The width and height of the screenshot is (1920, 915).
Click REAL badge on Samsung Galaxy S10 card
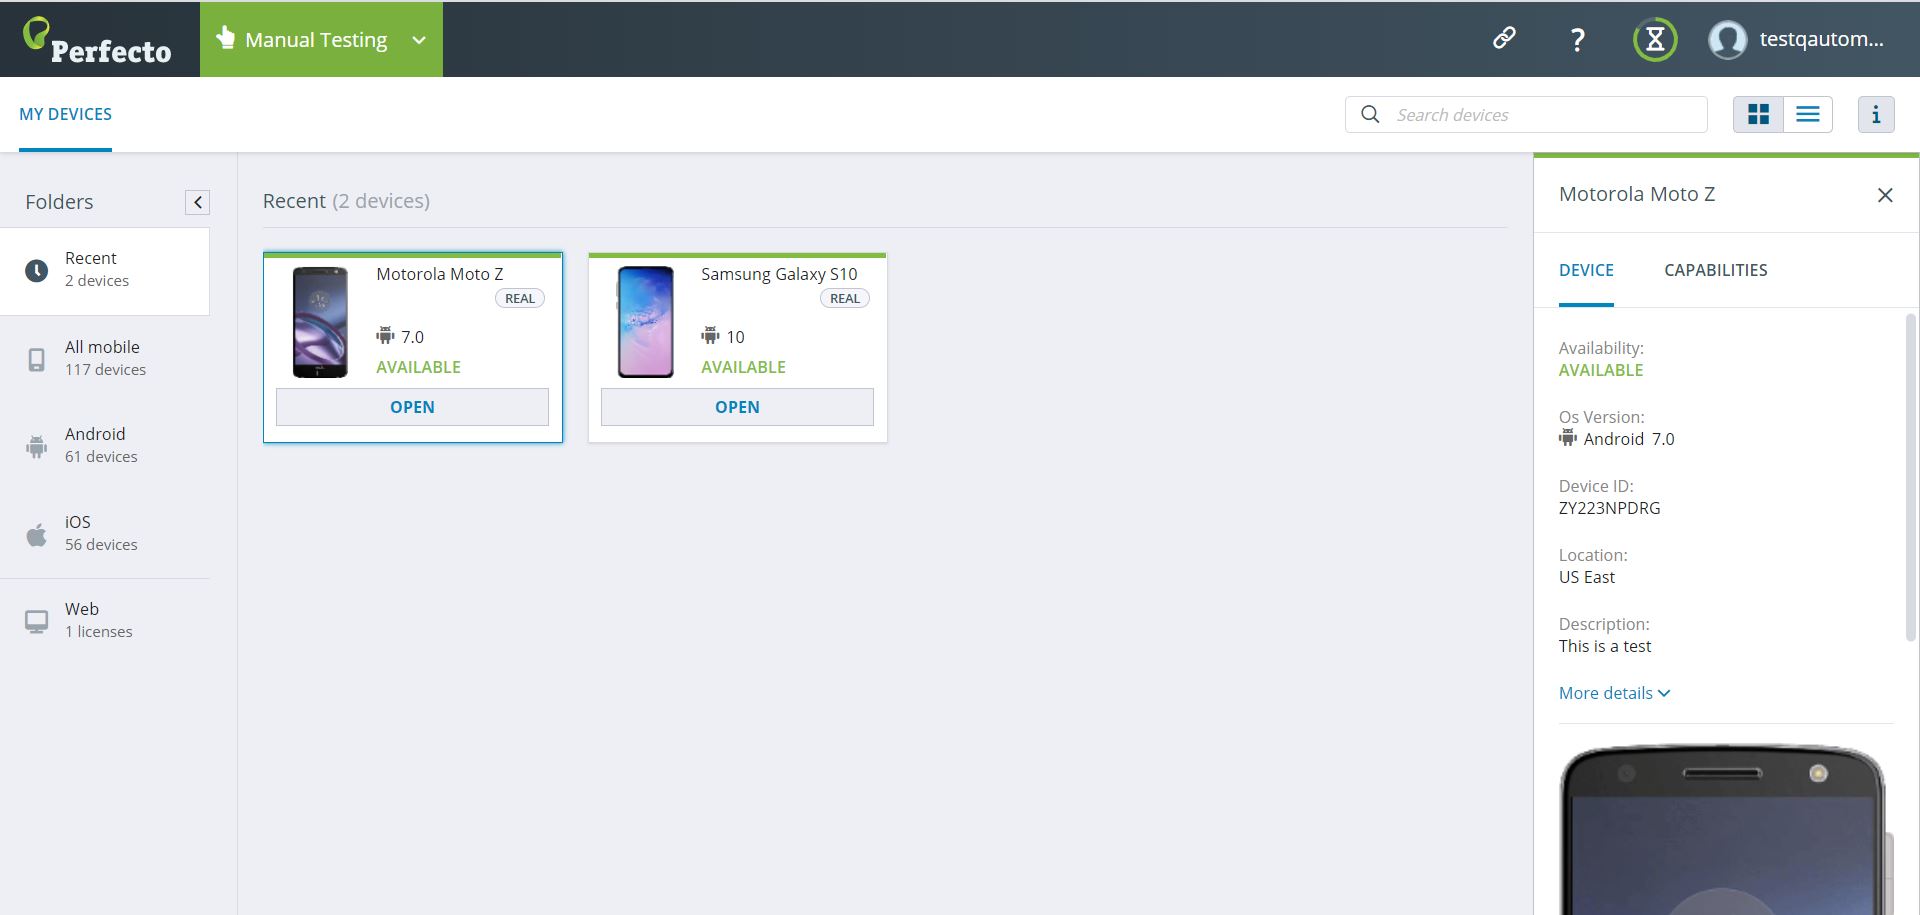pos(845,298)
